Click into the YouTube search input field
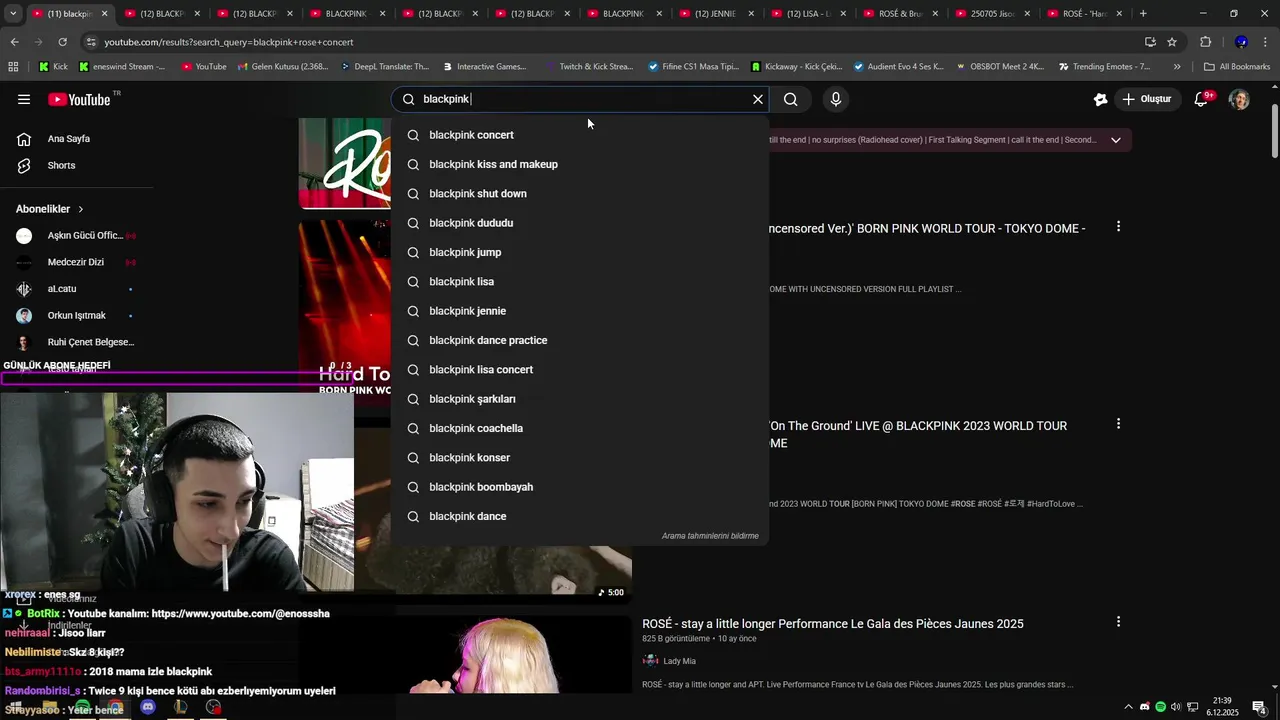The height and width of the screenshot is (720, 1280). pyautogui.click(x=580, y=99)
